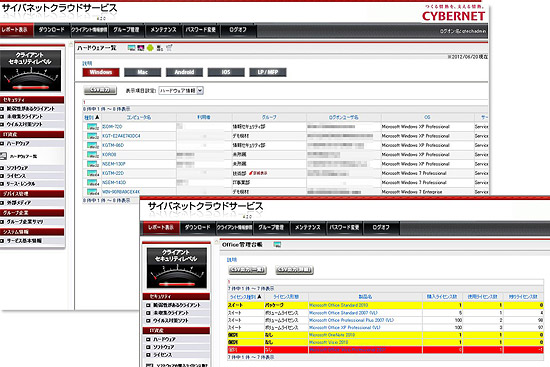Click the CYBERNET logo

click(x=453, y=16)
